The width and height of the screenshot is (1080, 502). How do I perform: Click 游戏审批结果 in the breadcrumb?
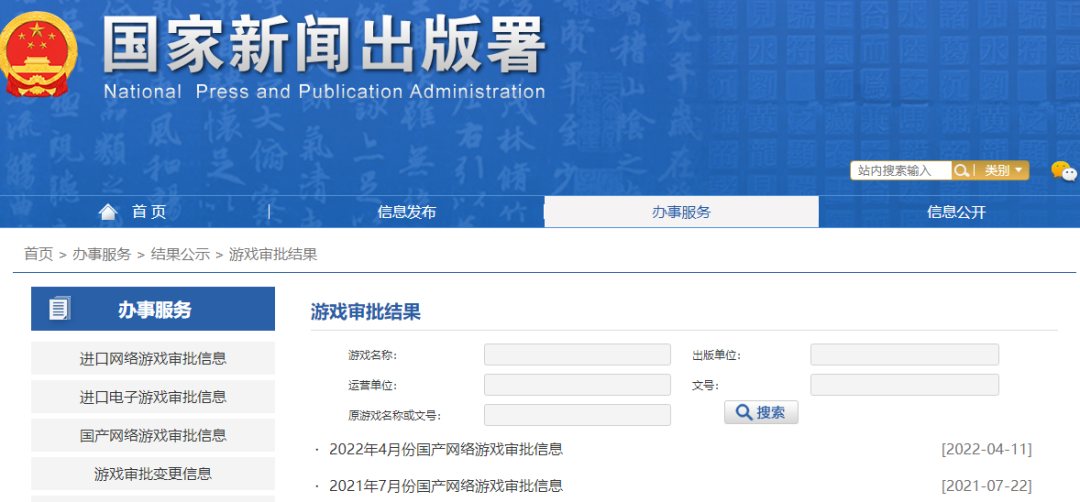(273, 254)
